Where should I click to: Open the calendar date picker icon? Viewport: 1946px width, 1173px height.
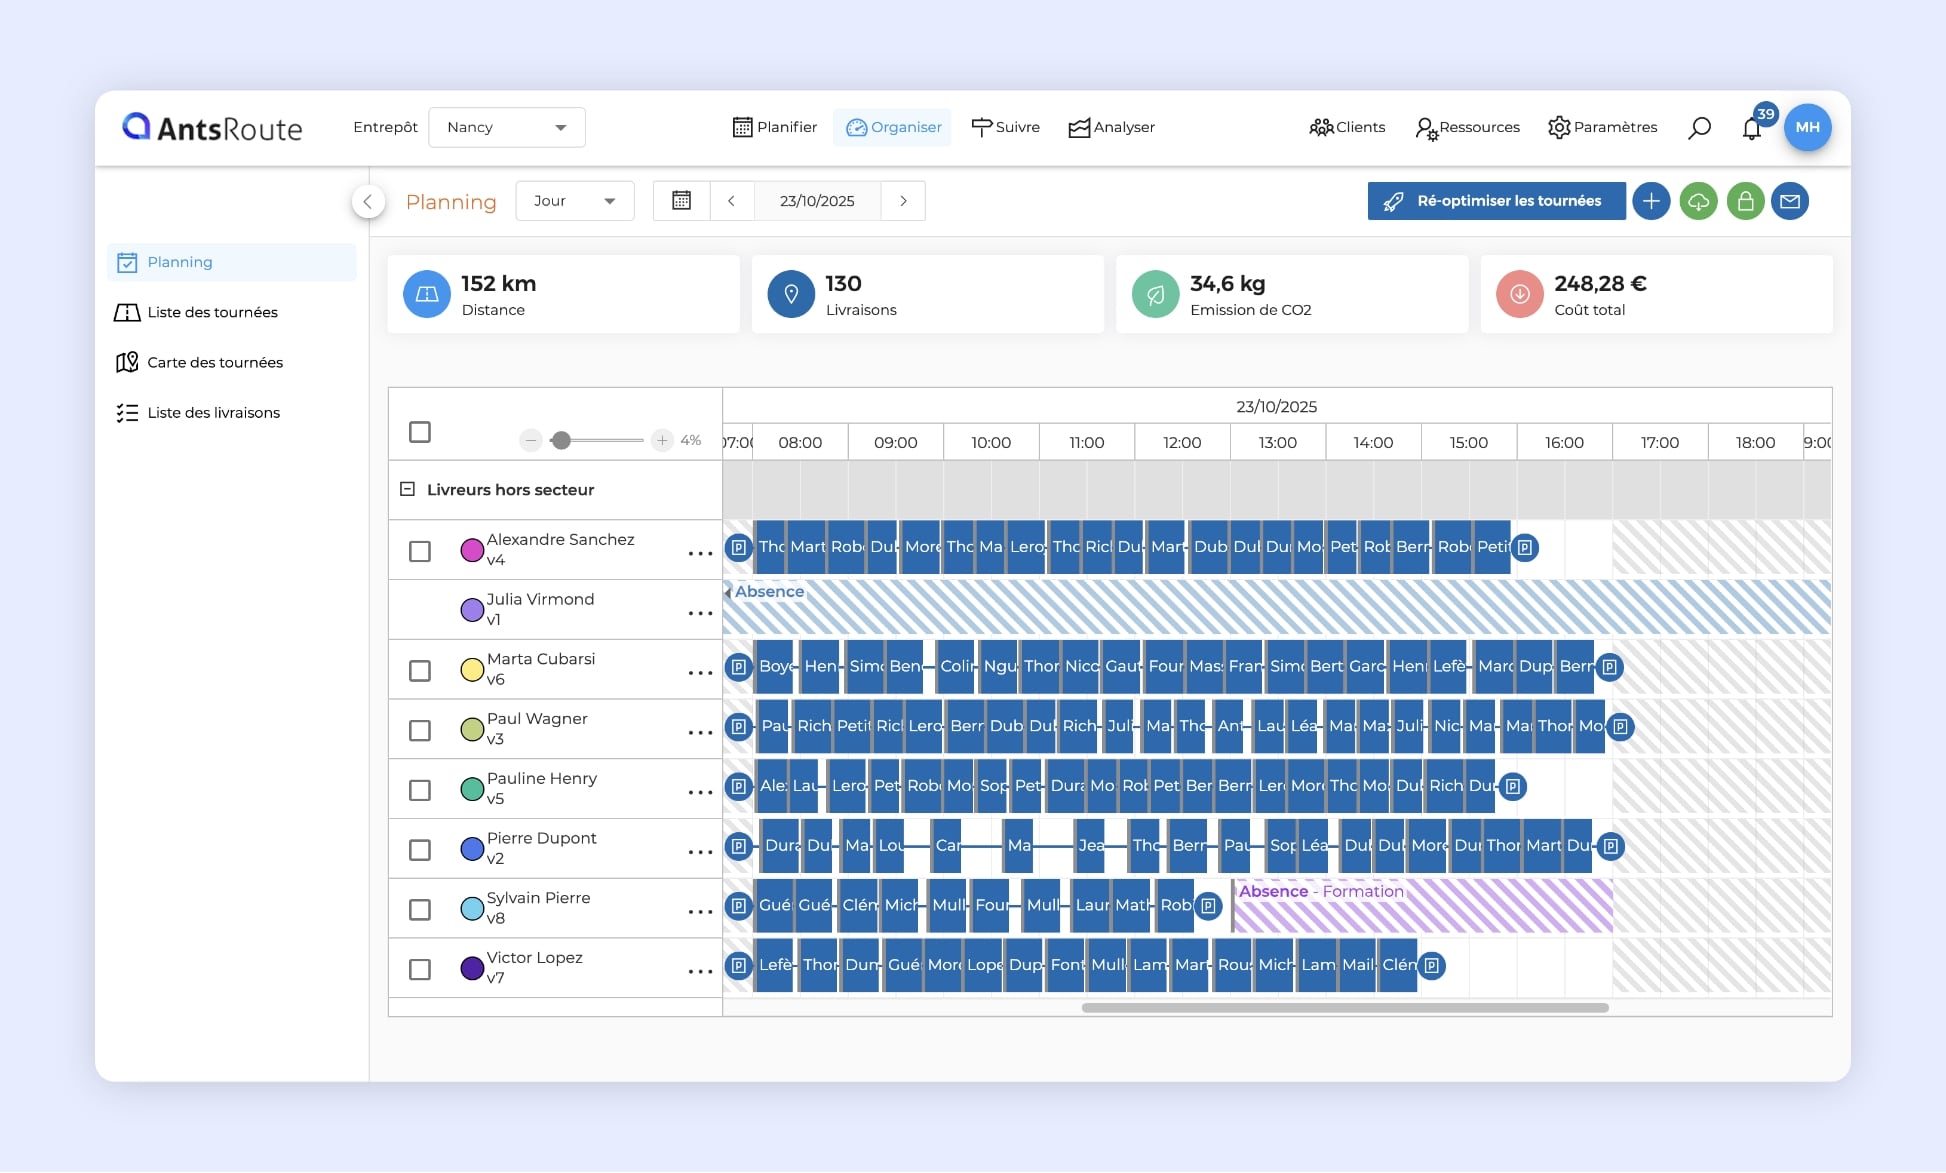[x=681, y=201]
